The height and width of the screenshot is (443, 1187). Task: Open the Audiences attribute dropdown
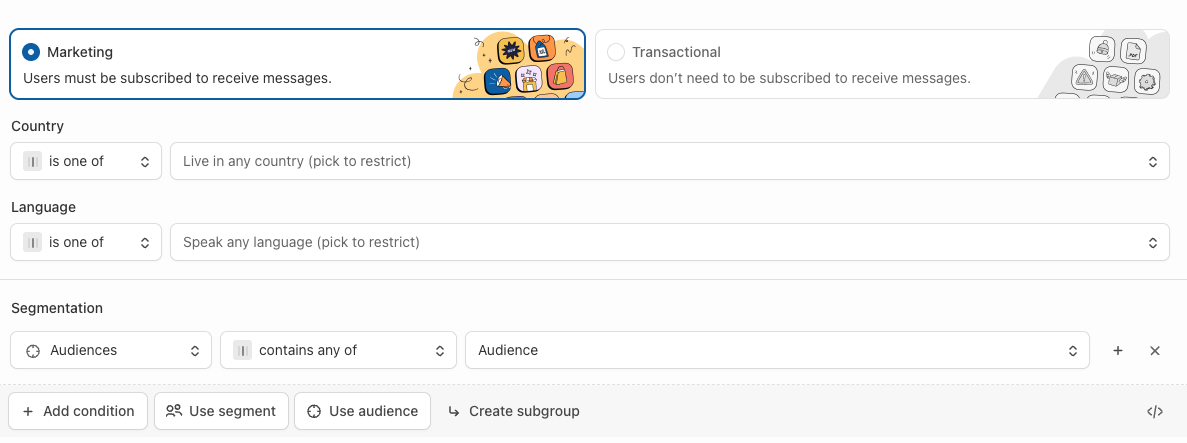[x=111, y=350]
